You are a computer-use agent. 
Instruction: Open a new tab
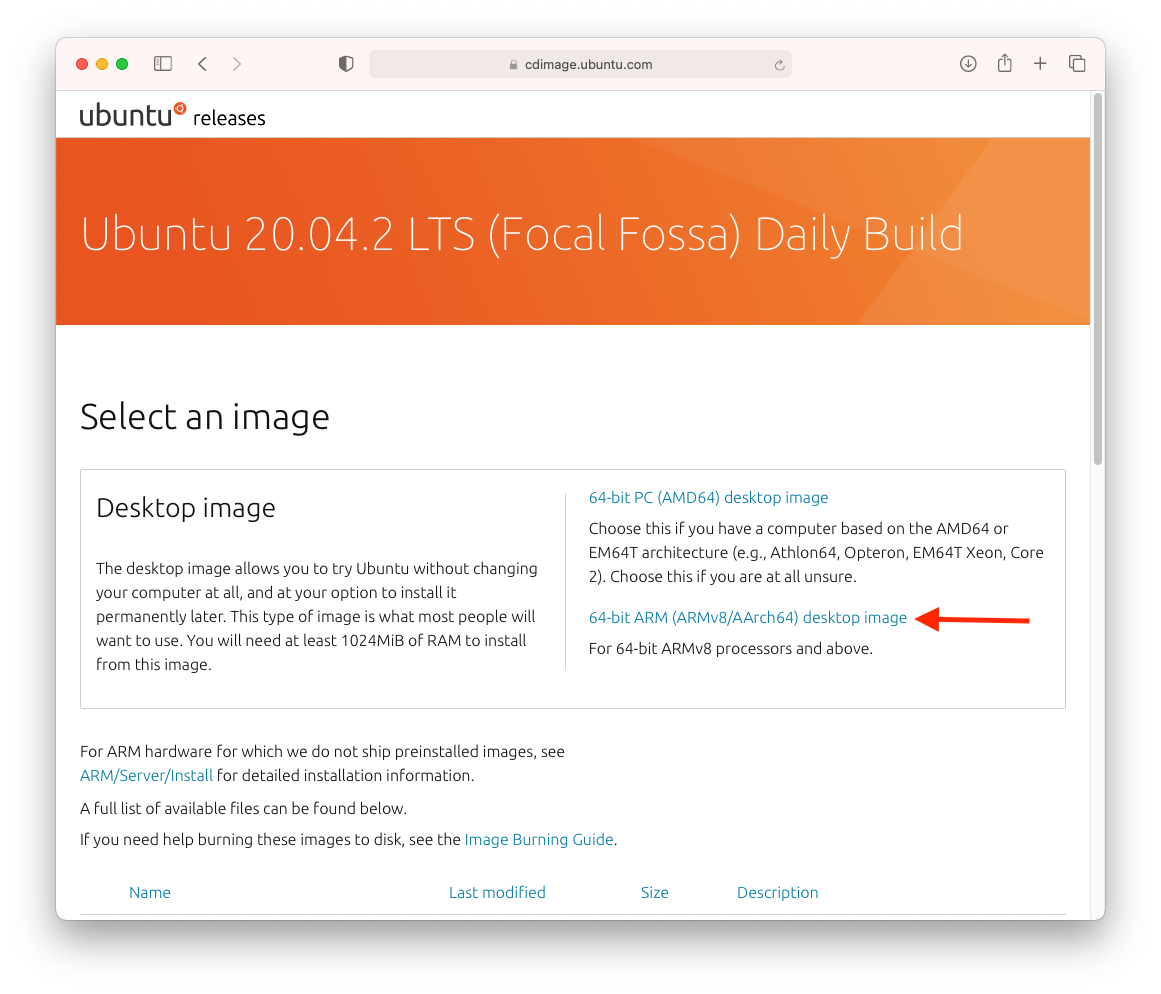[1040, 64]
